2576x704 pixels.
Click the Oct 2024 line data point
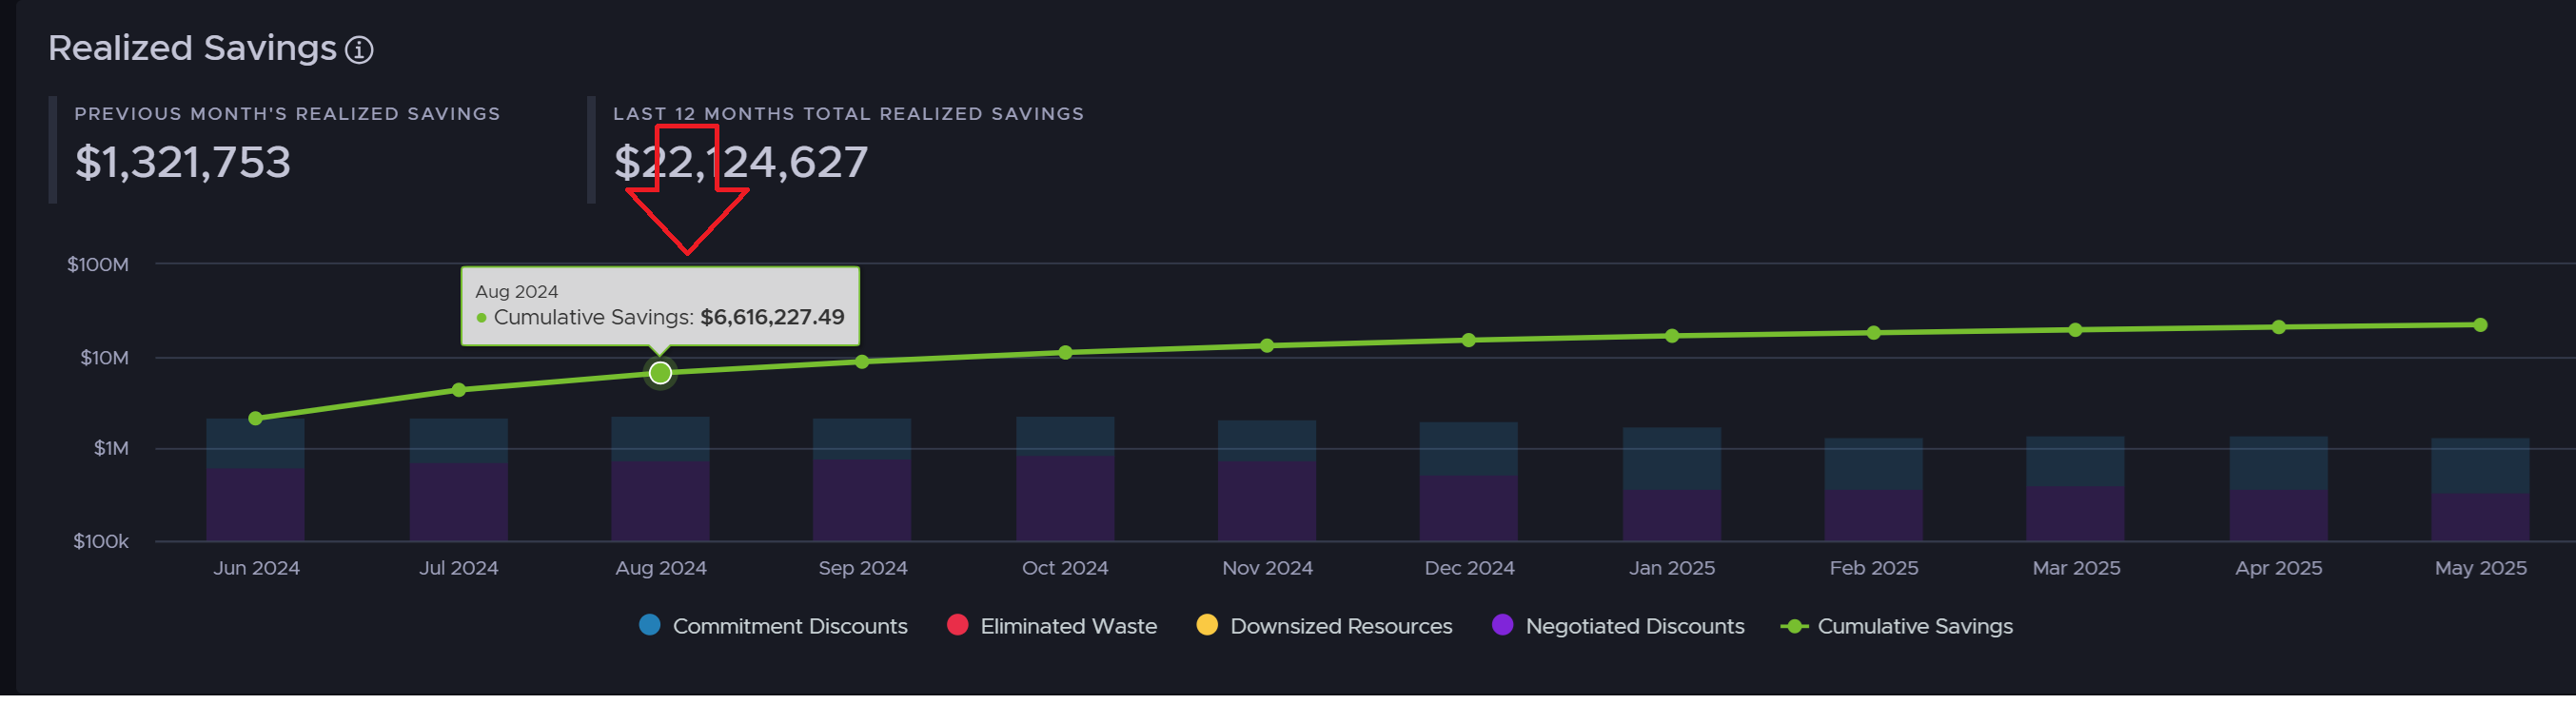1065,352
